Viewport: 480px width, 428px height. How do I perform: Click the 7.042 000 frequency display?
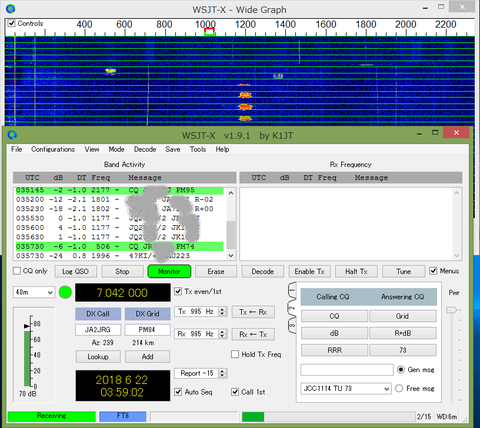tap(123, 293)
